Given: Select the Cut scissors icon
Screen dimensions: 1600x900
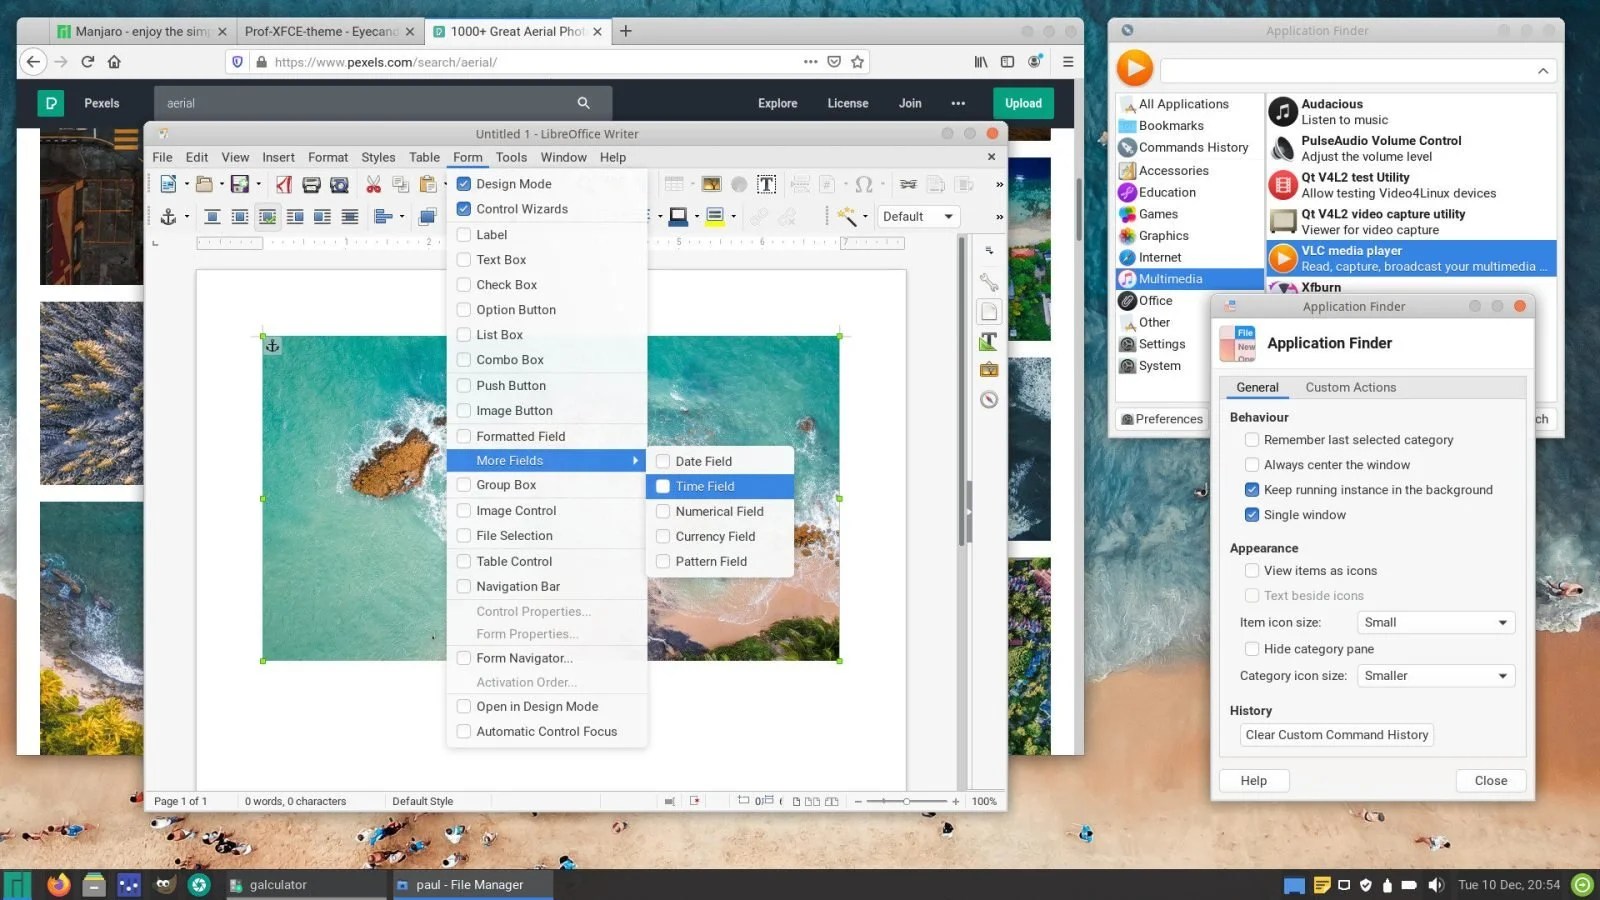Looking at the screenshot, I should click(x=373, y=184).
